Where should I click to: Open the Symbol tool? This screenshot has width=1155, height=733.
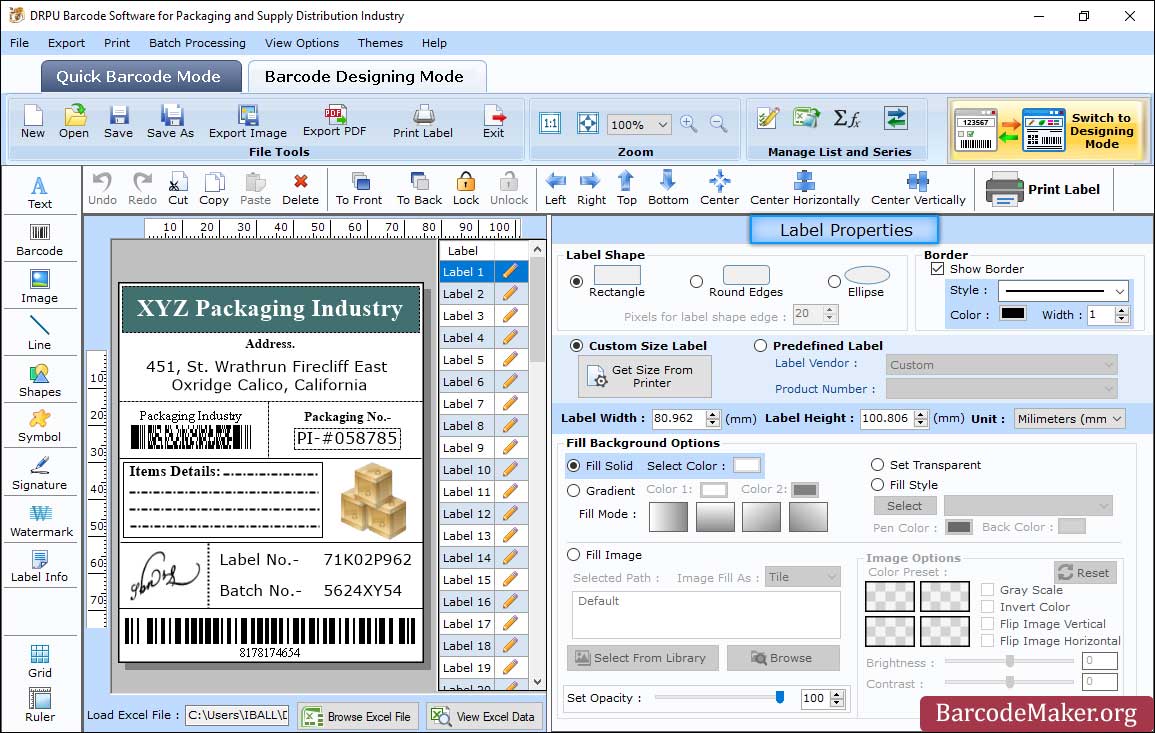coord(40,426)
